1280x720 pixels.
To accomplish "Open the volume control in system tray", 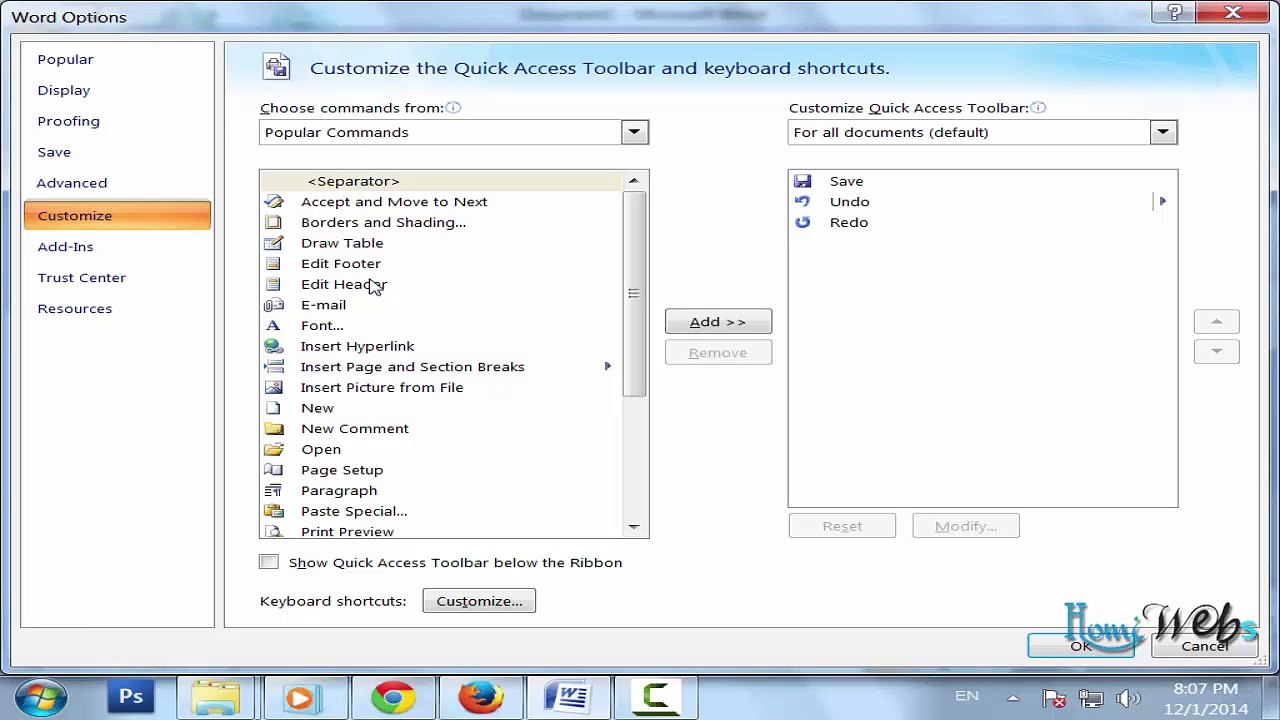I will pos(1128,699).
